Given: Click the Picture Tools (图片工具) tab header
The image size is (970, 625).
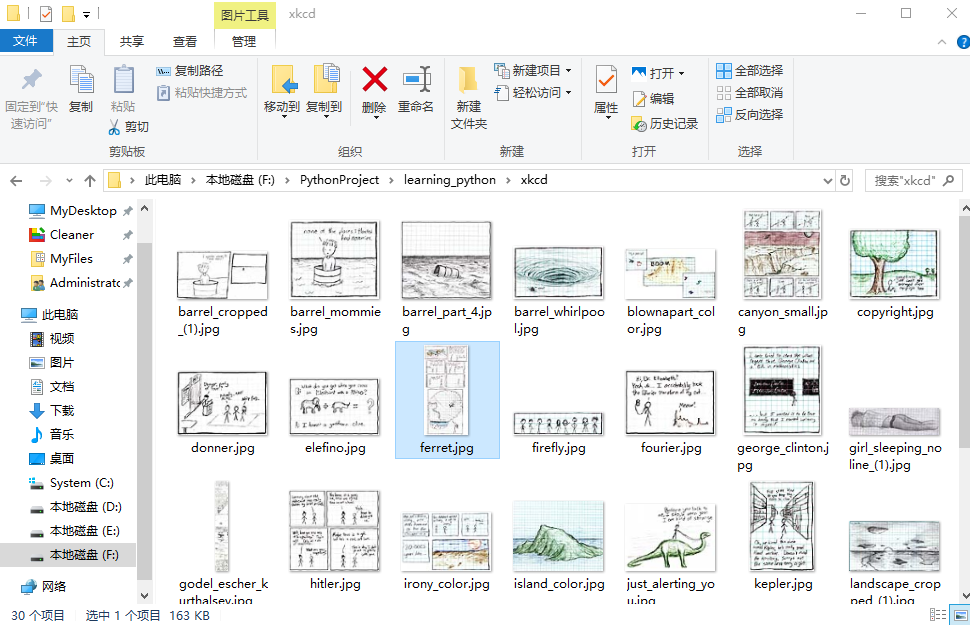Looking at the screenshot, I should (244, 15).
